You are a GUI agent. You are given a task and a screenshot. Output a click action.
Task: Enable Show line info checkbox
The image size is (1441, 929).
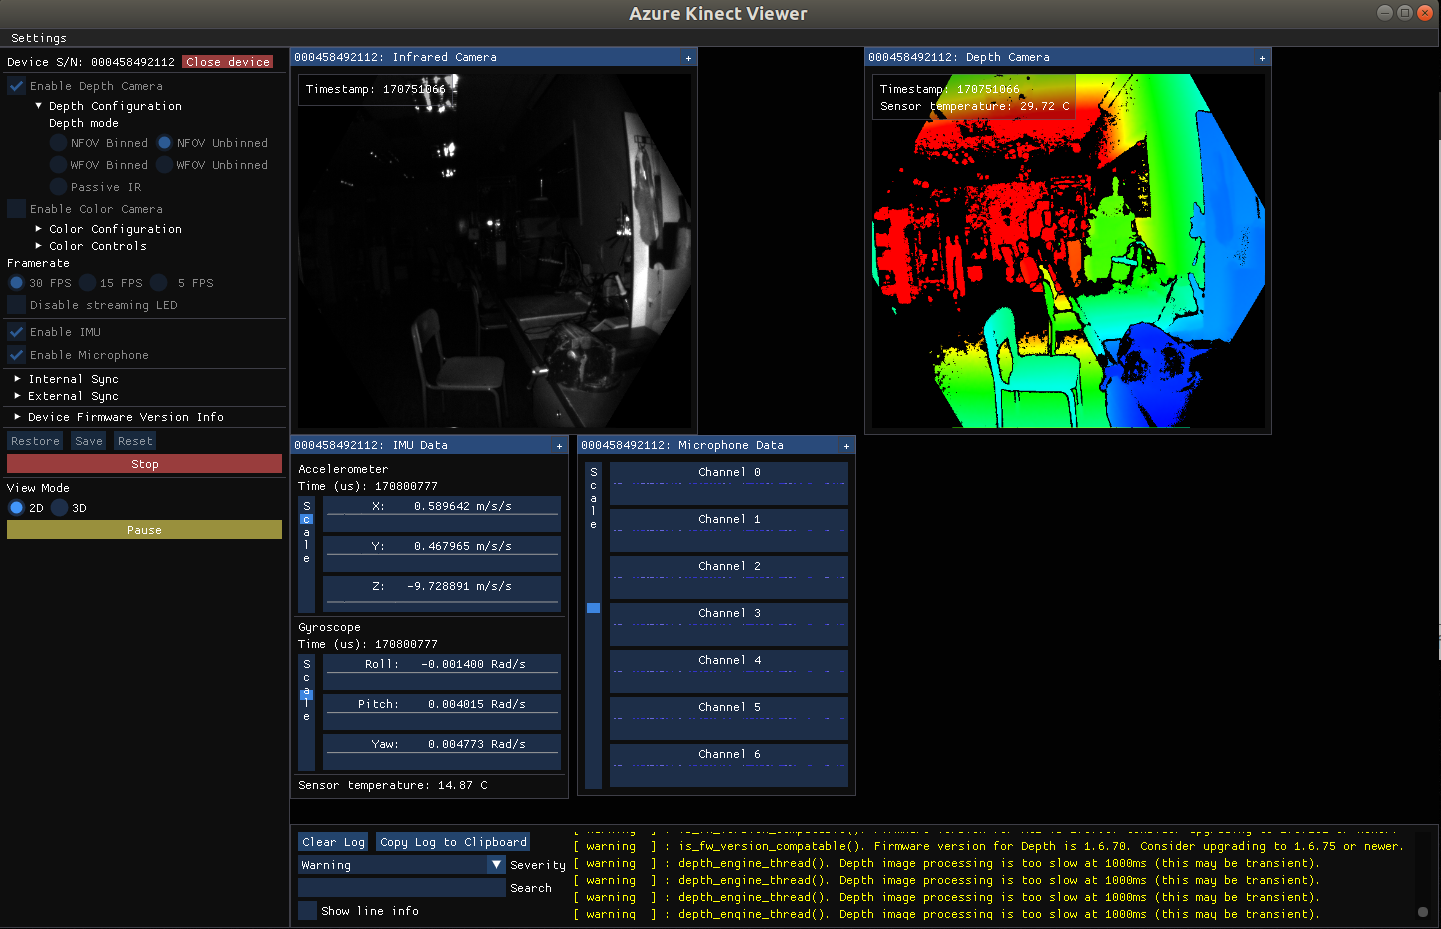[x=307, y=910]
